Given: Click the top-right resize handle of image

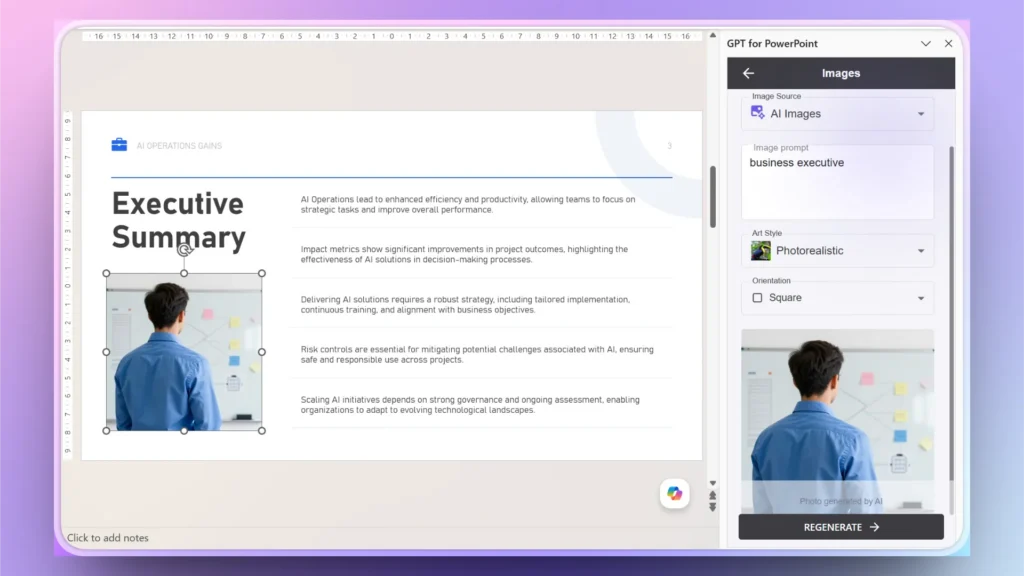Looking at the screenshot, I should tap(262, 274).
